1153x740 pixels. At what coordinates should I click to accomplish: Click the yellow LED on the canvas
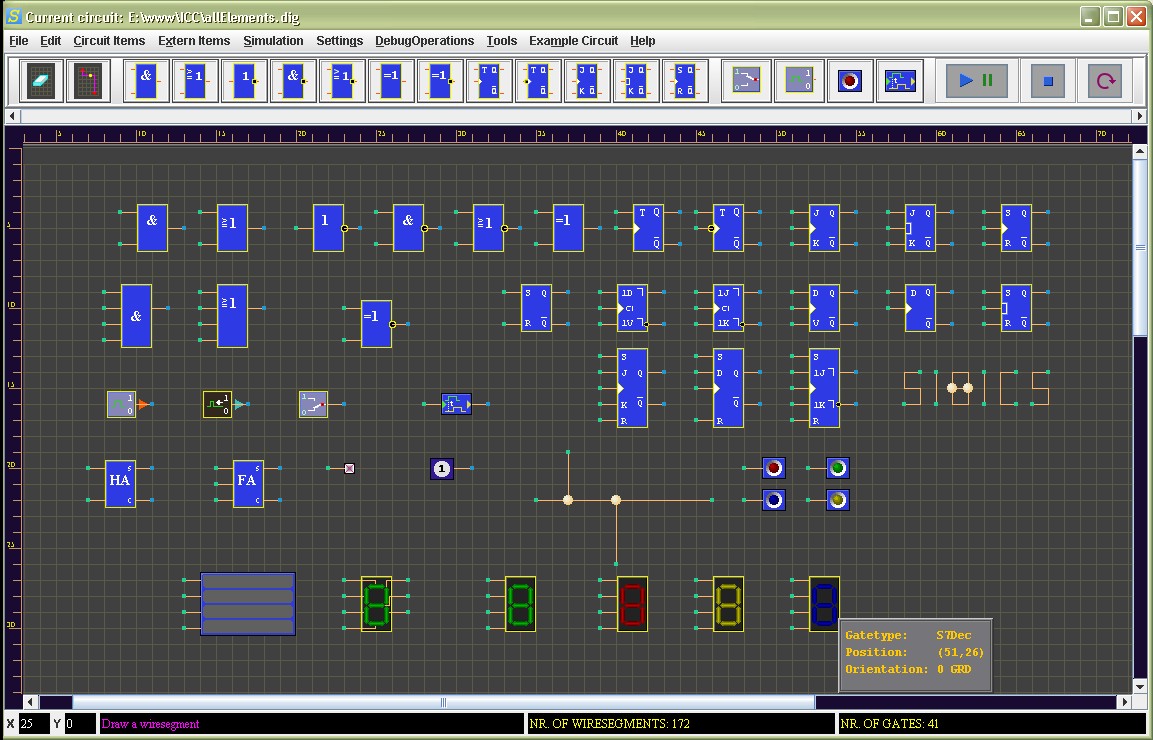coord(838,500)
